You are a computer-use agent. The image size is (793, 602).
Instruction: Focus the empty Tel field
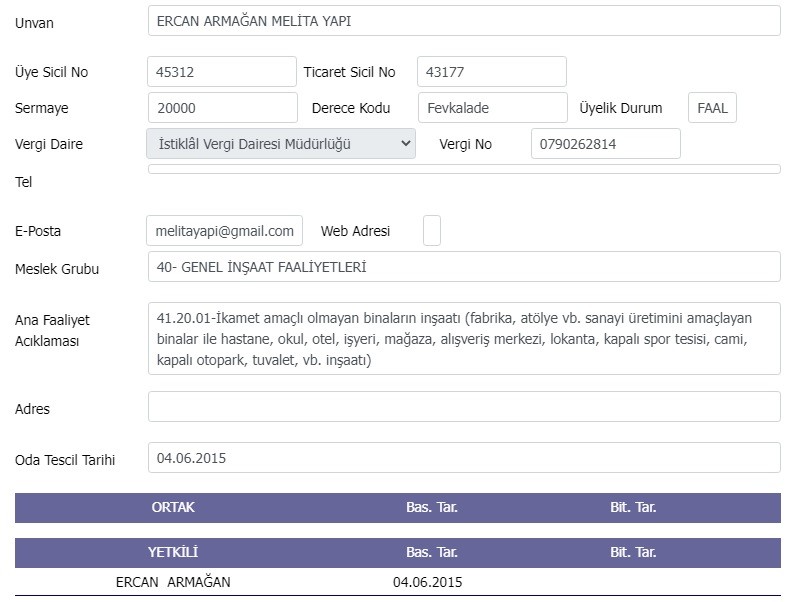click(x=464, y=169)
